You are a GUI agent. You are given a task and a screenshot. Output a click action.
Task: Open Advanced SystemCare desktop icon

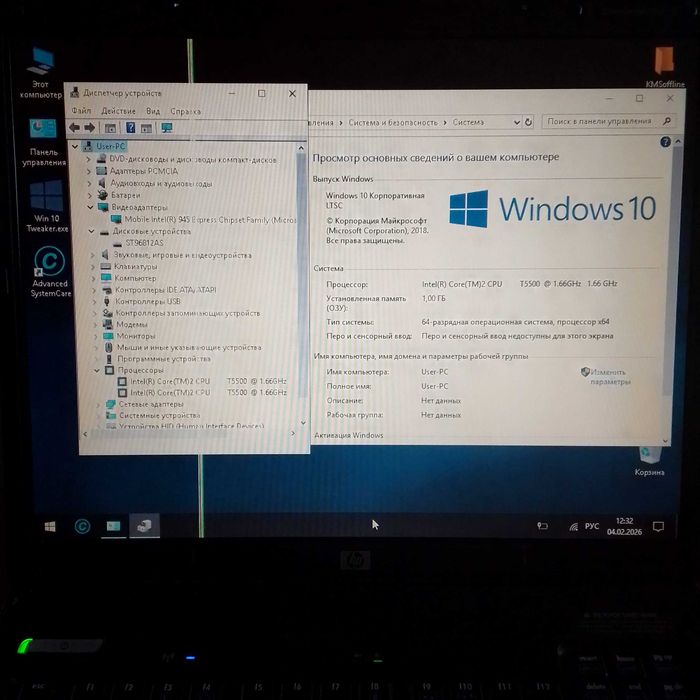click(x=50, y=271)
